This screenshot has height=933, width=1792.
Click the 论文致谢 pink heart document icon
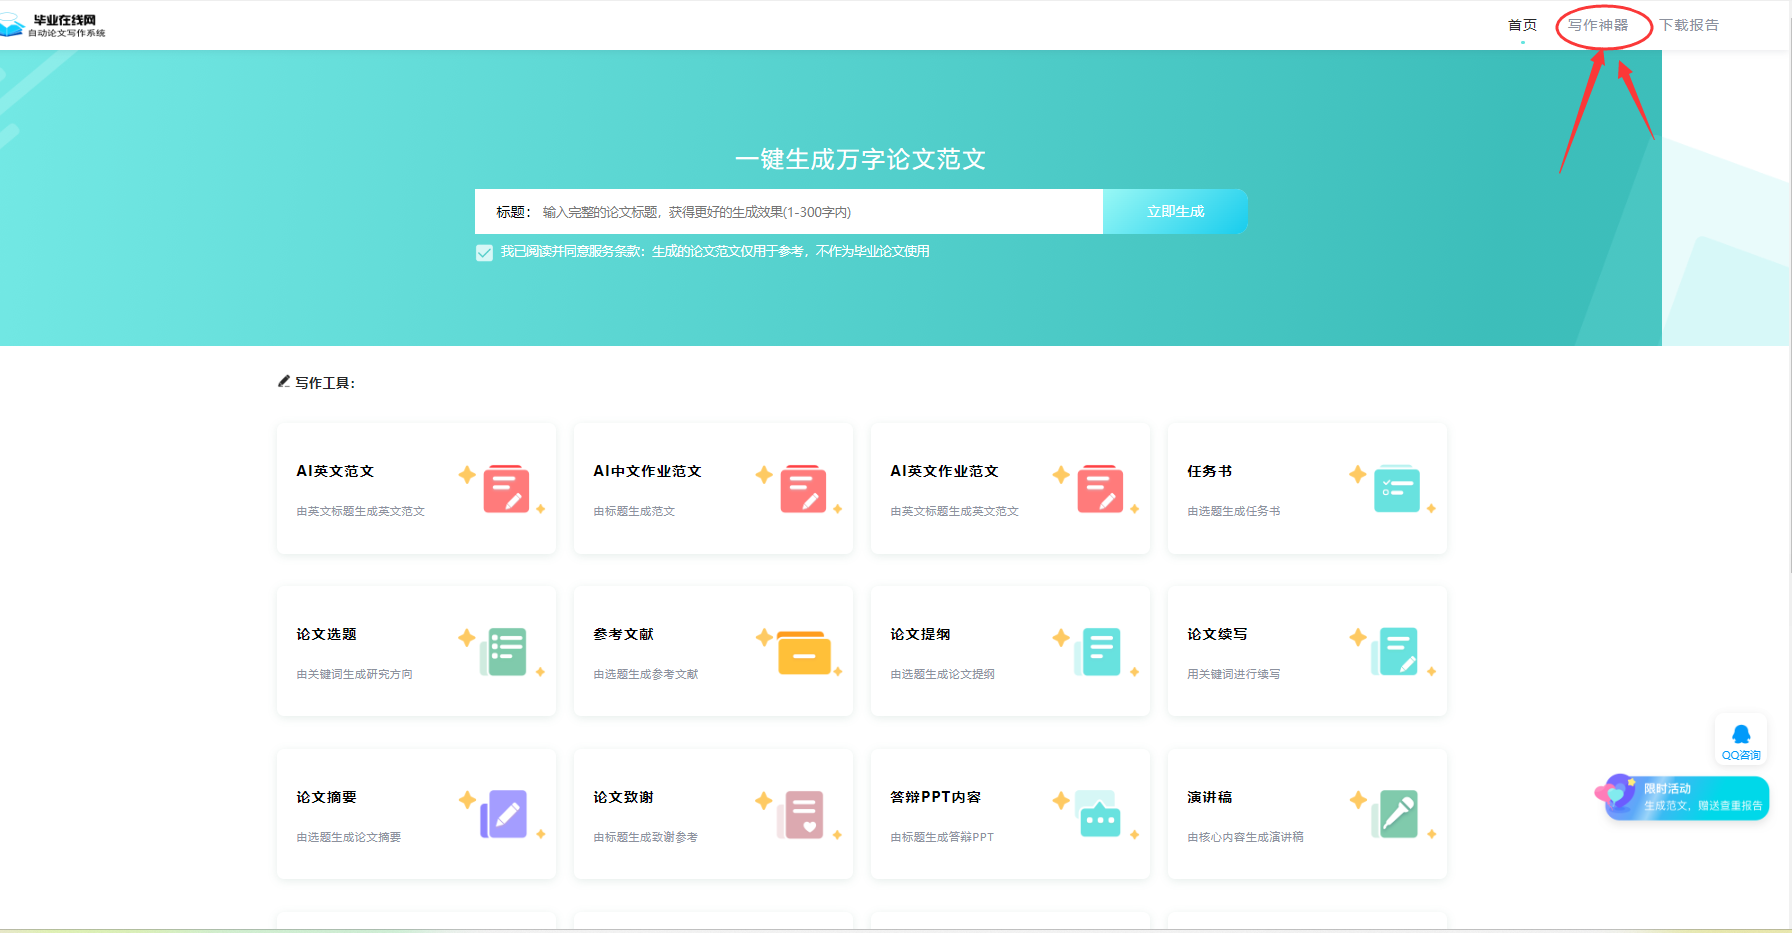coord(802,815)
